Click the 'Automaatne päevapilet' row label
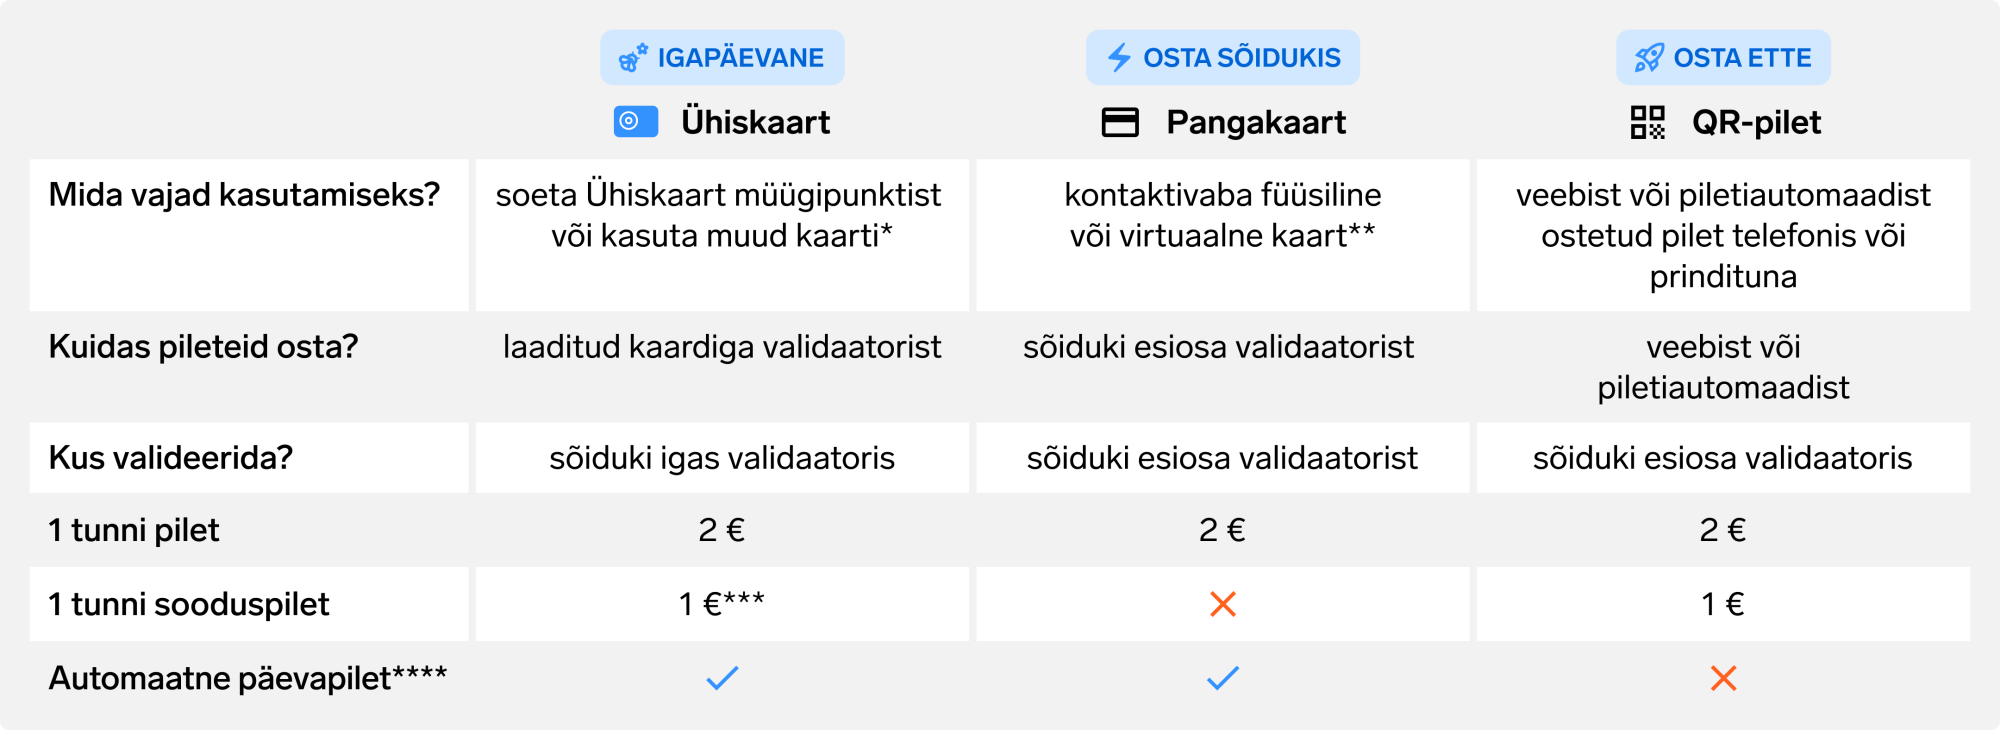Screen dimensions: 2000x730 [x=247, y=678]
